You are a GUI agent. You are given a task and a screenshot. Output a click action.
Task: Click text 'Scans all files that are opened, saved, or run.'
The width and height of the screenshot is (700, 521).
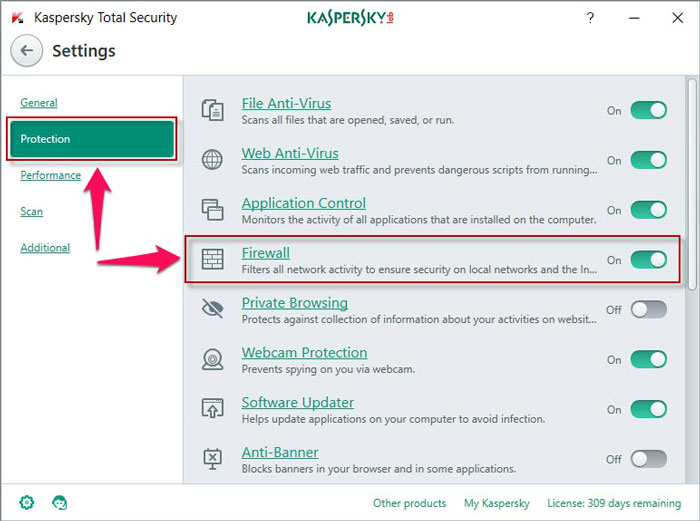[x=347, y=120]
